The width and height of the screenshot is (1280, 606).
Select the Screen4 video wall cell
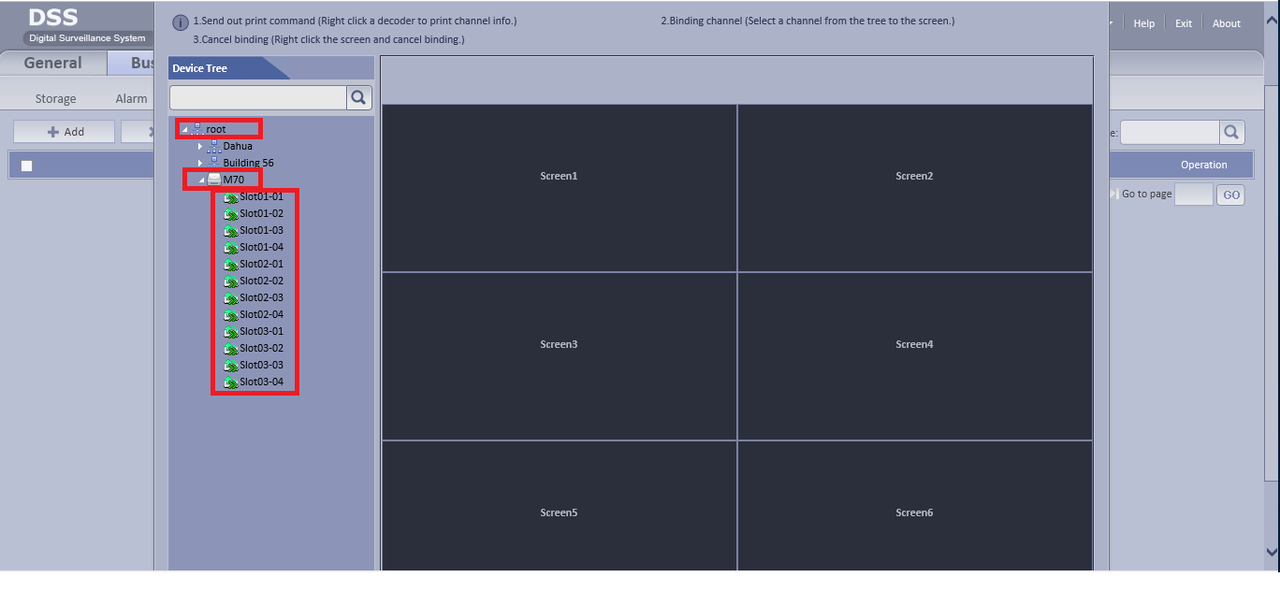pyautogui.click(x=915, y=356)
